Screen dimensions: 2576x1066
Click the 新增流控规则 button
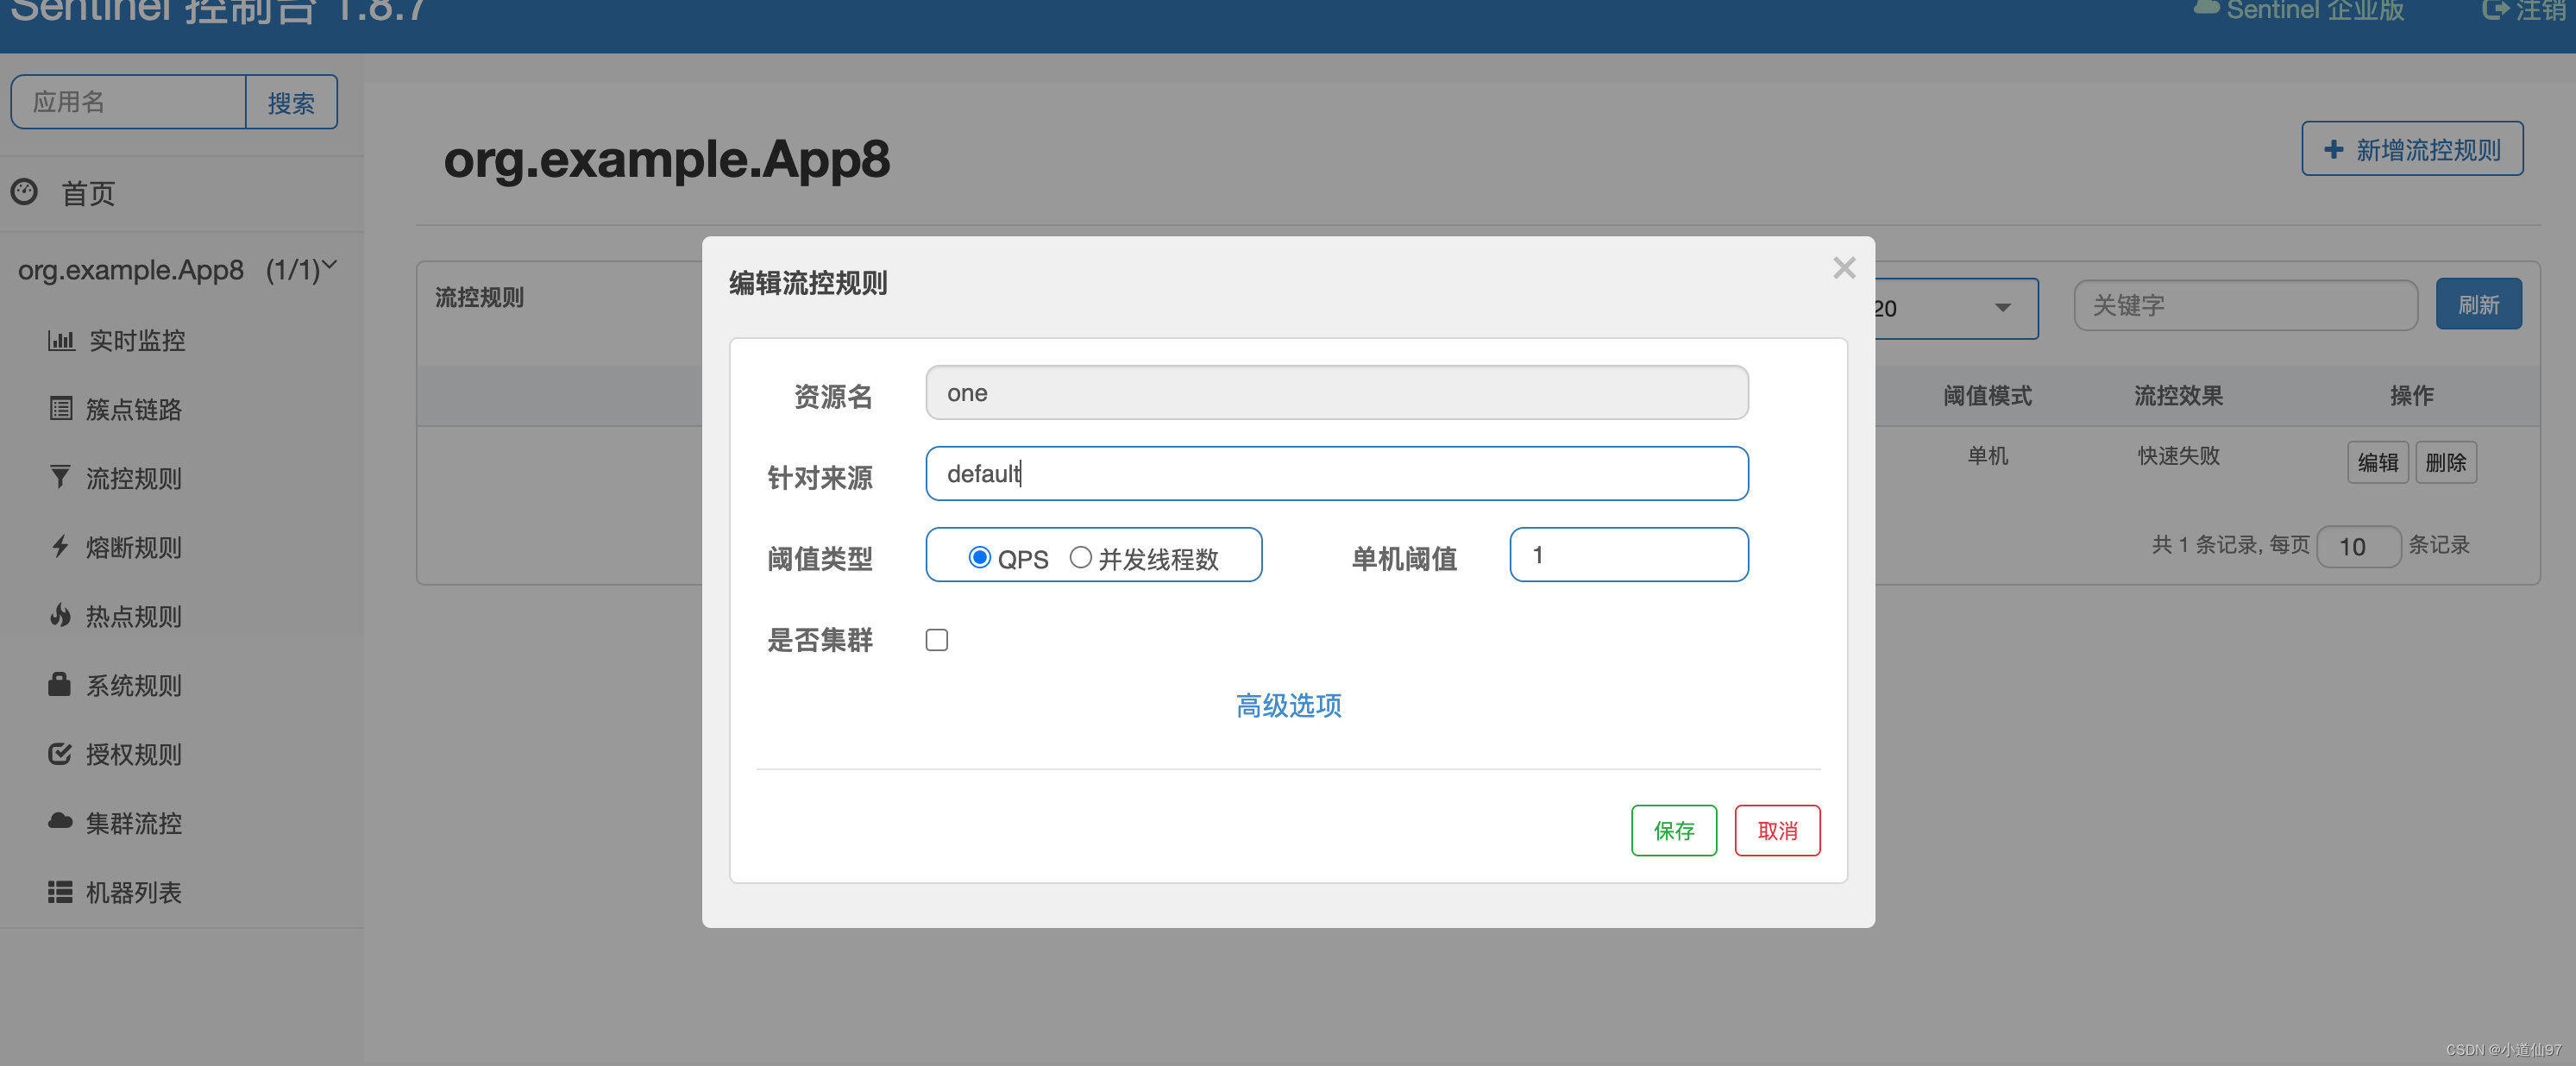click(x=2412, y=149)
